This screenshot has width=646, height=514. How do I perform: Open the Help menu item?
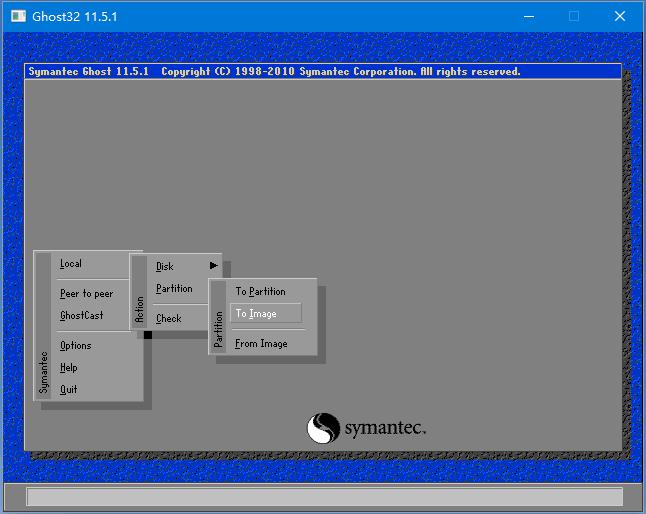[x=68, y=368]
